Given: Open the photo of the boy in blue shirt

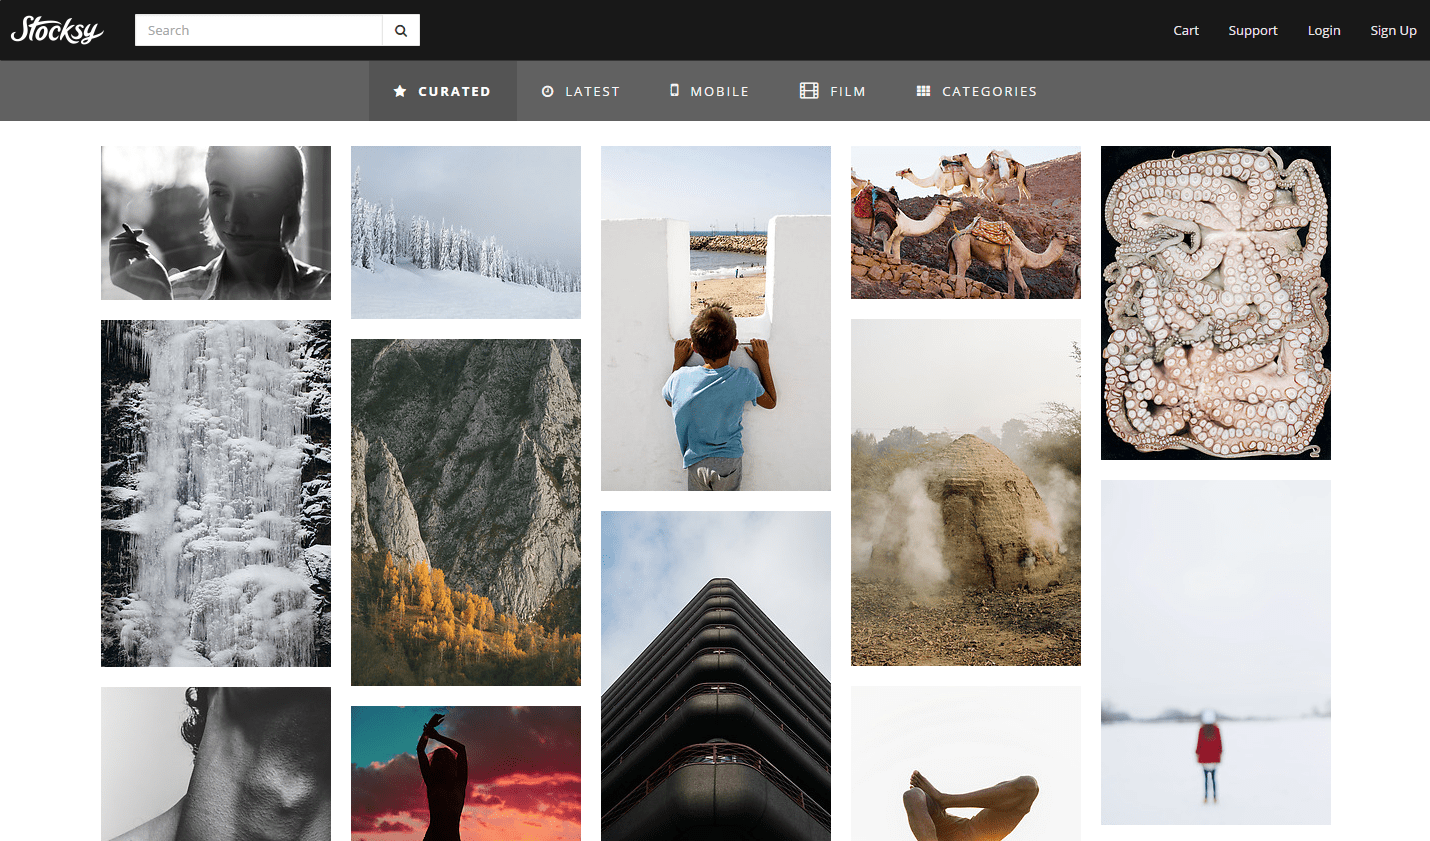Looking at the screenshot, I should click(715, 318).
